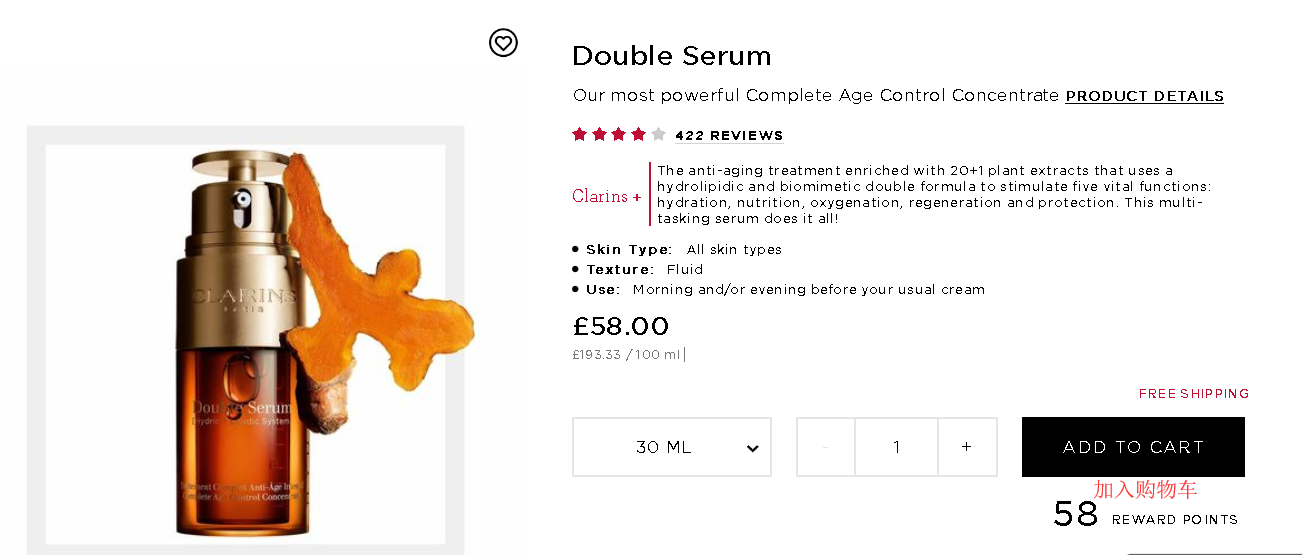Click the red Chinese add-to-cart caption
The image size is (1302, 555).
tap(1145, 489)
